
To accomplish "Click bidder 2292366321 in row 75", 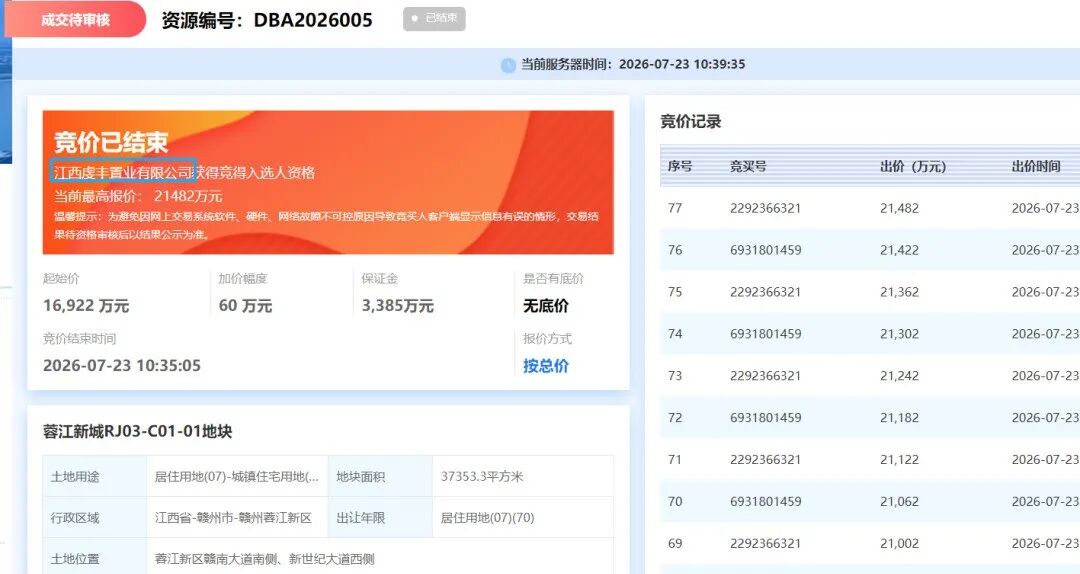I will click(x=765, y=292).
